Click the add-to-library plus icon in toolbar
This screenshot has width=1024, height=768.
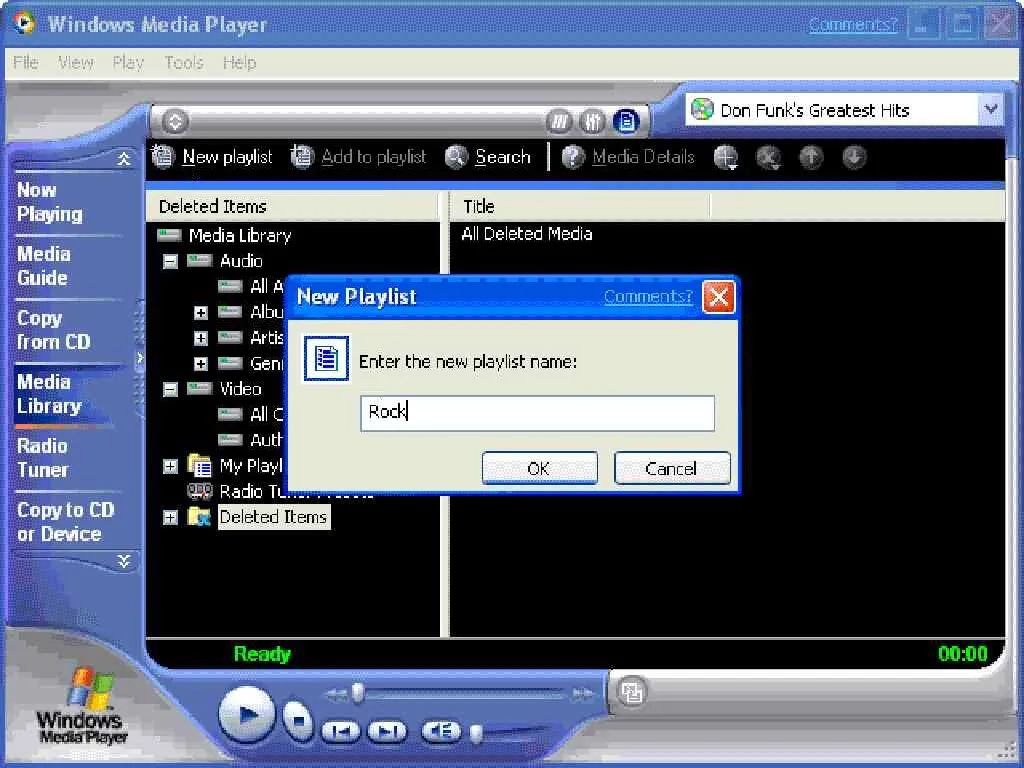click(x=726, y=157)
